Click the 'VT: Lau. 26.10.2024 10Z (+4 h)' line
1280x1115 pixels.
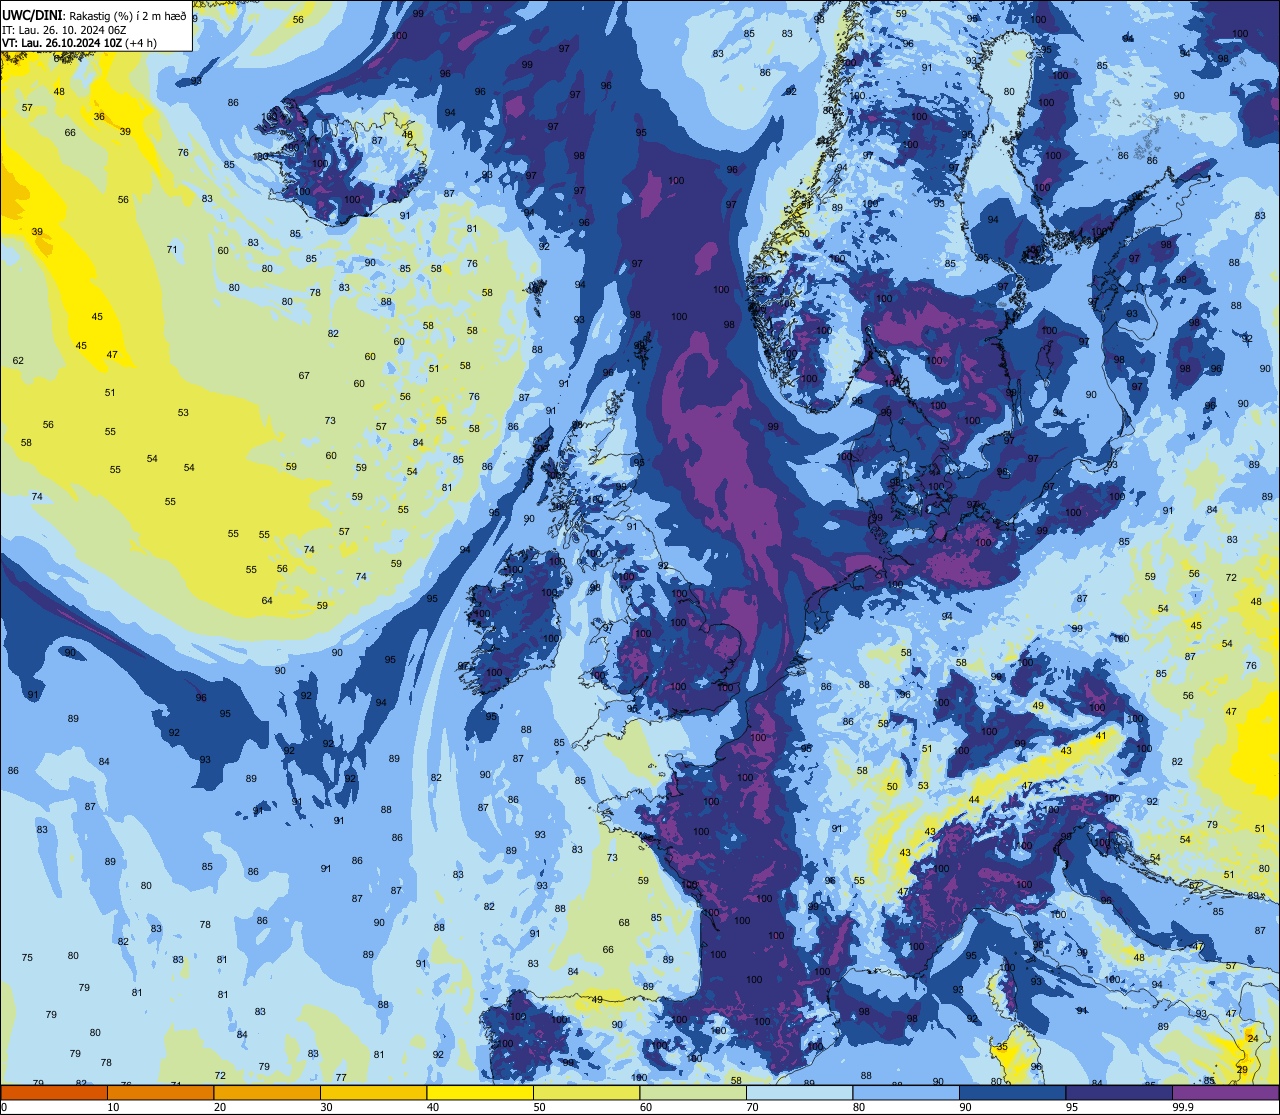point(78,43)
